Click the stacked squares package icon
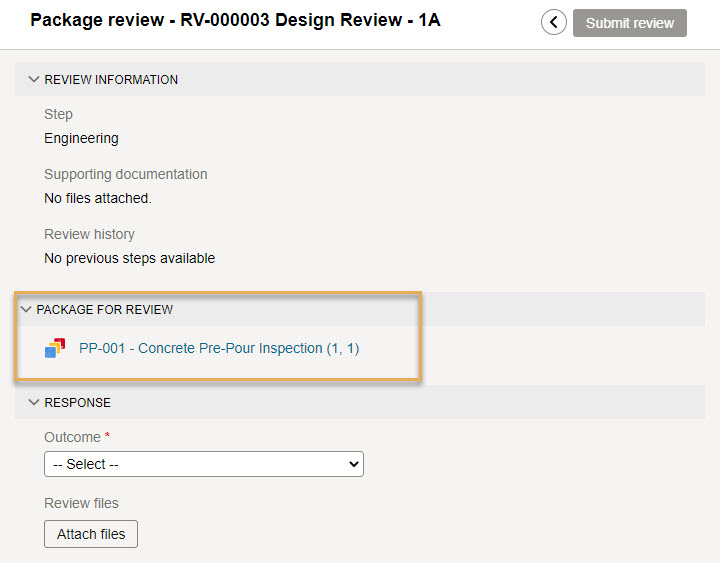 pyautogui.click(x=55, y=348)
